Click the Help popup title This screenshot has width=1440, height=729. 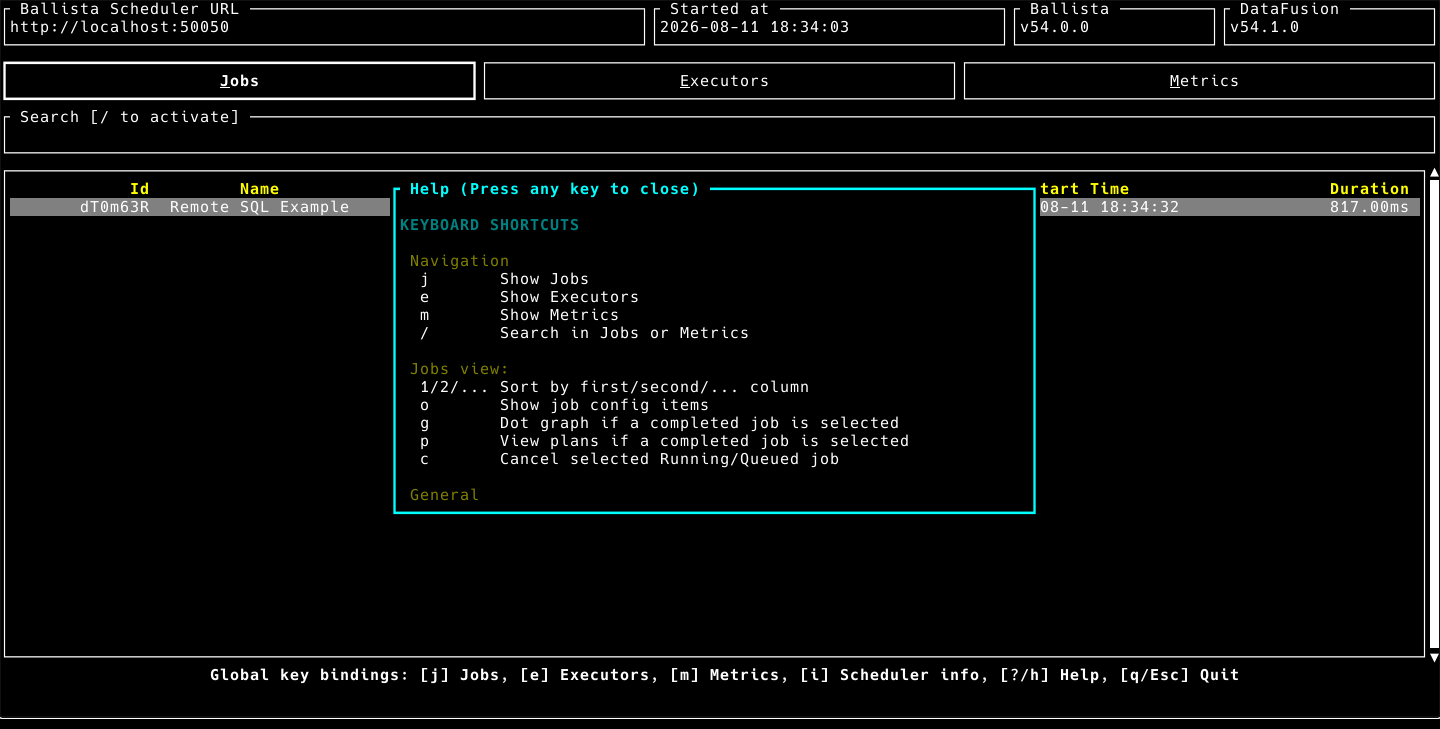555,189
